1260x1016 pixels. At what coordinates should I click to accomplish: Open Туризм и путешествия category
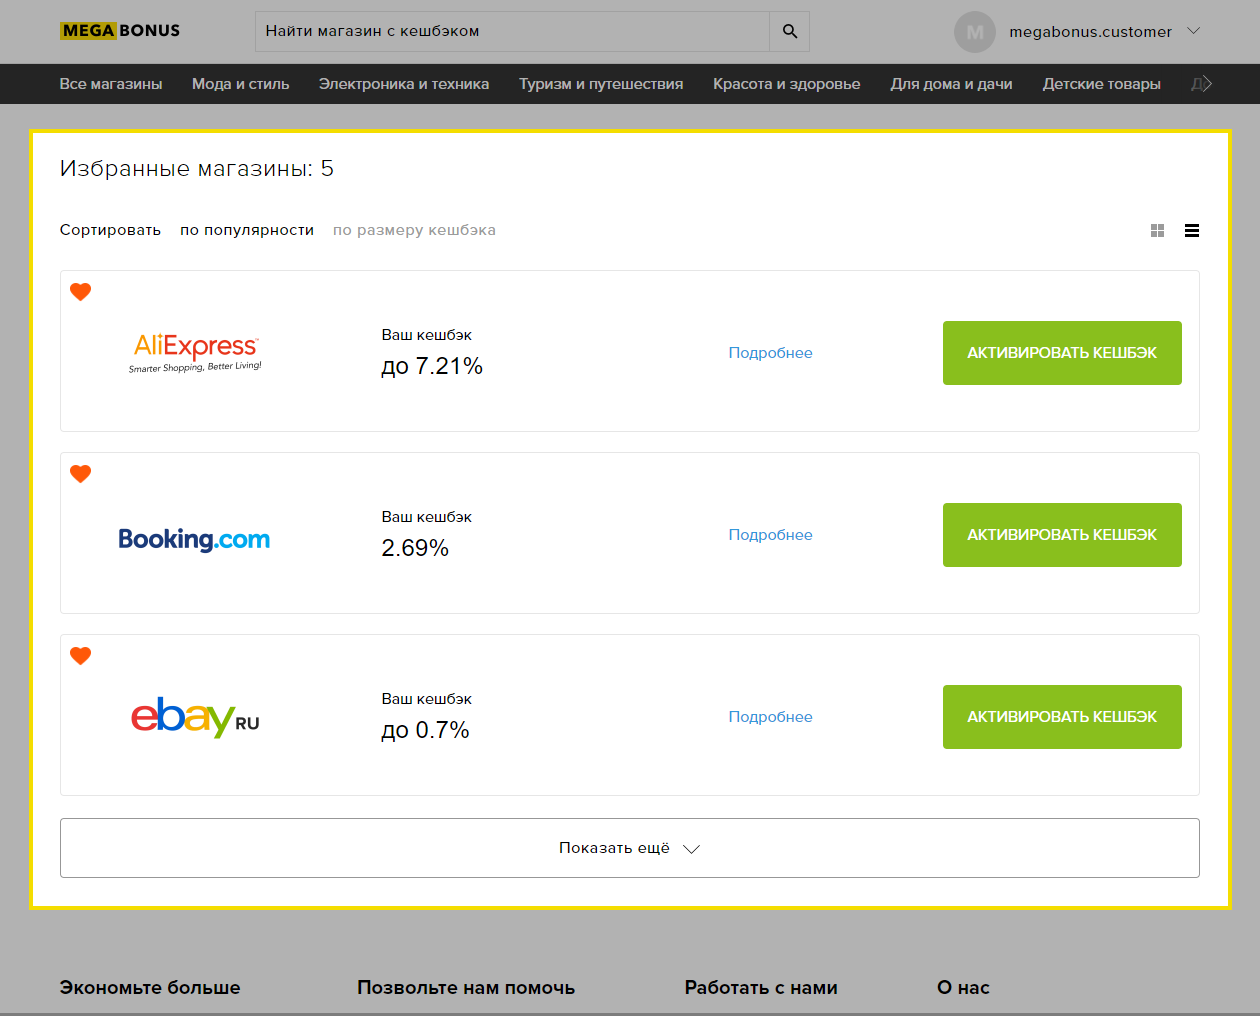601,84
